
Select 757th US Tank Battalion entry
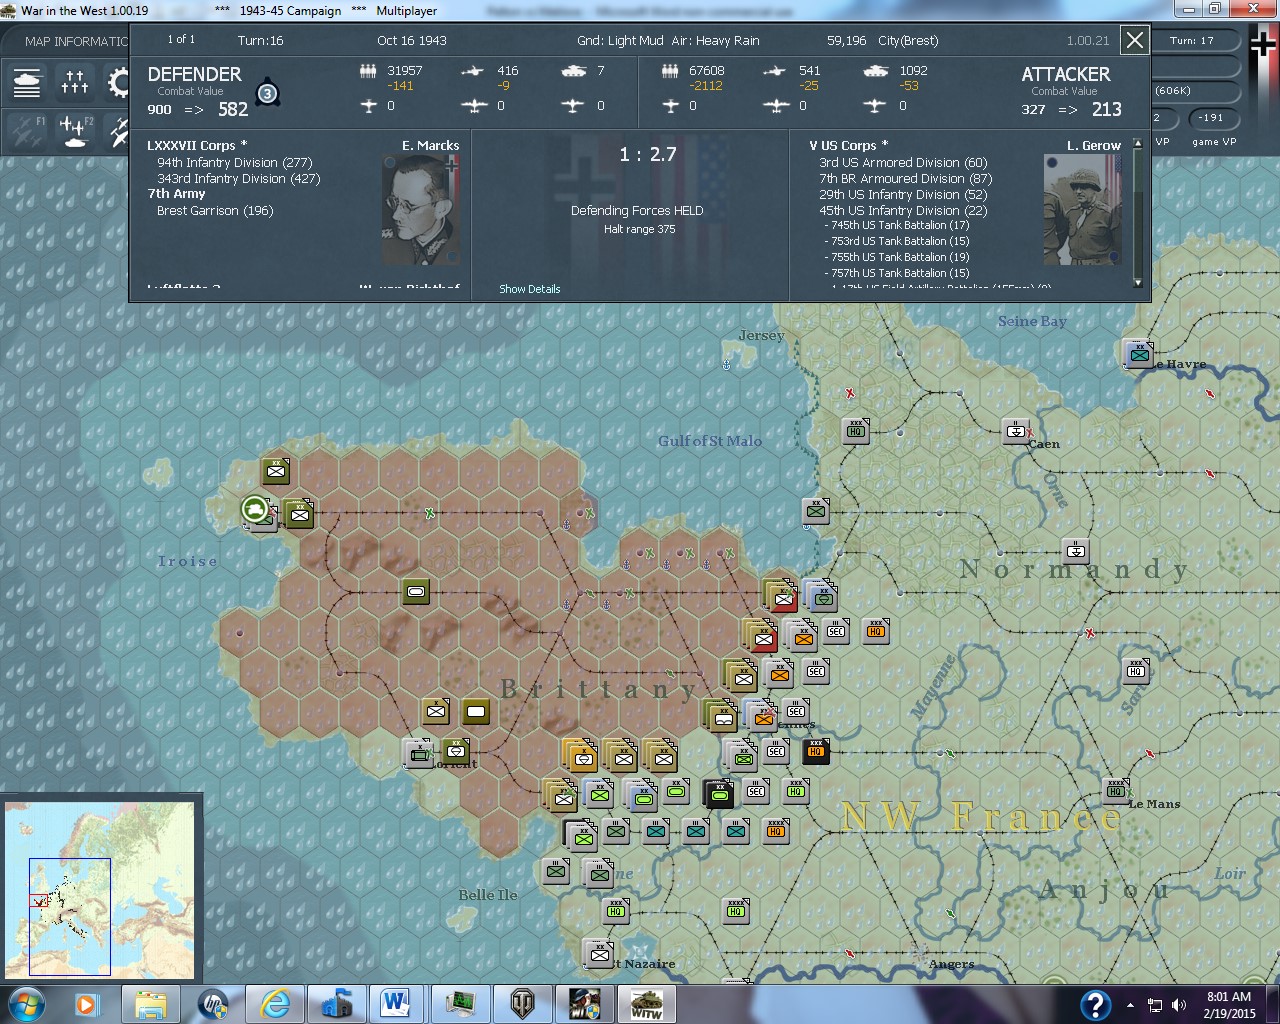coord(898,274)
